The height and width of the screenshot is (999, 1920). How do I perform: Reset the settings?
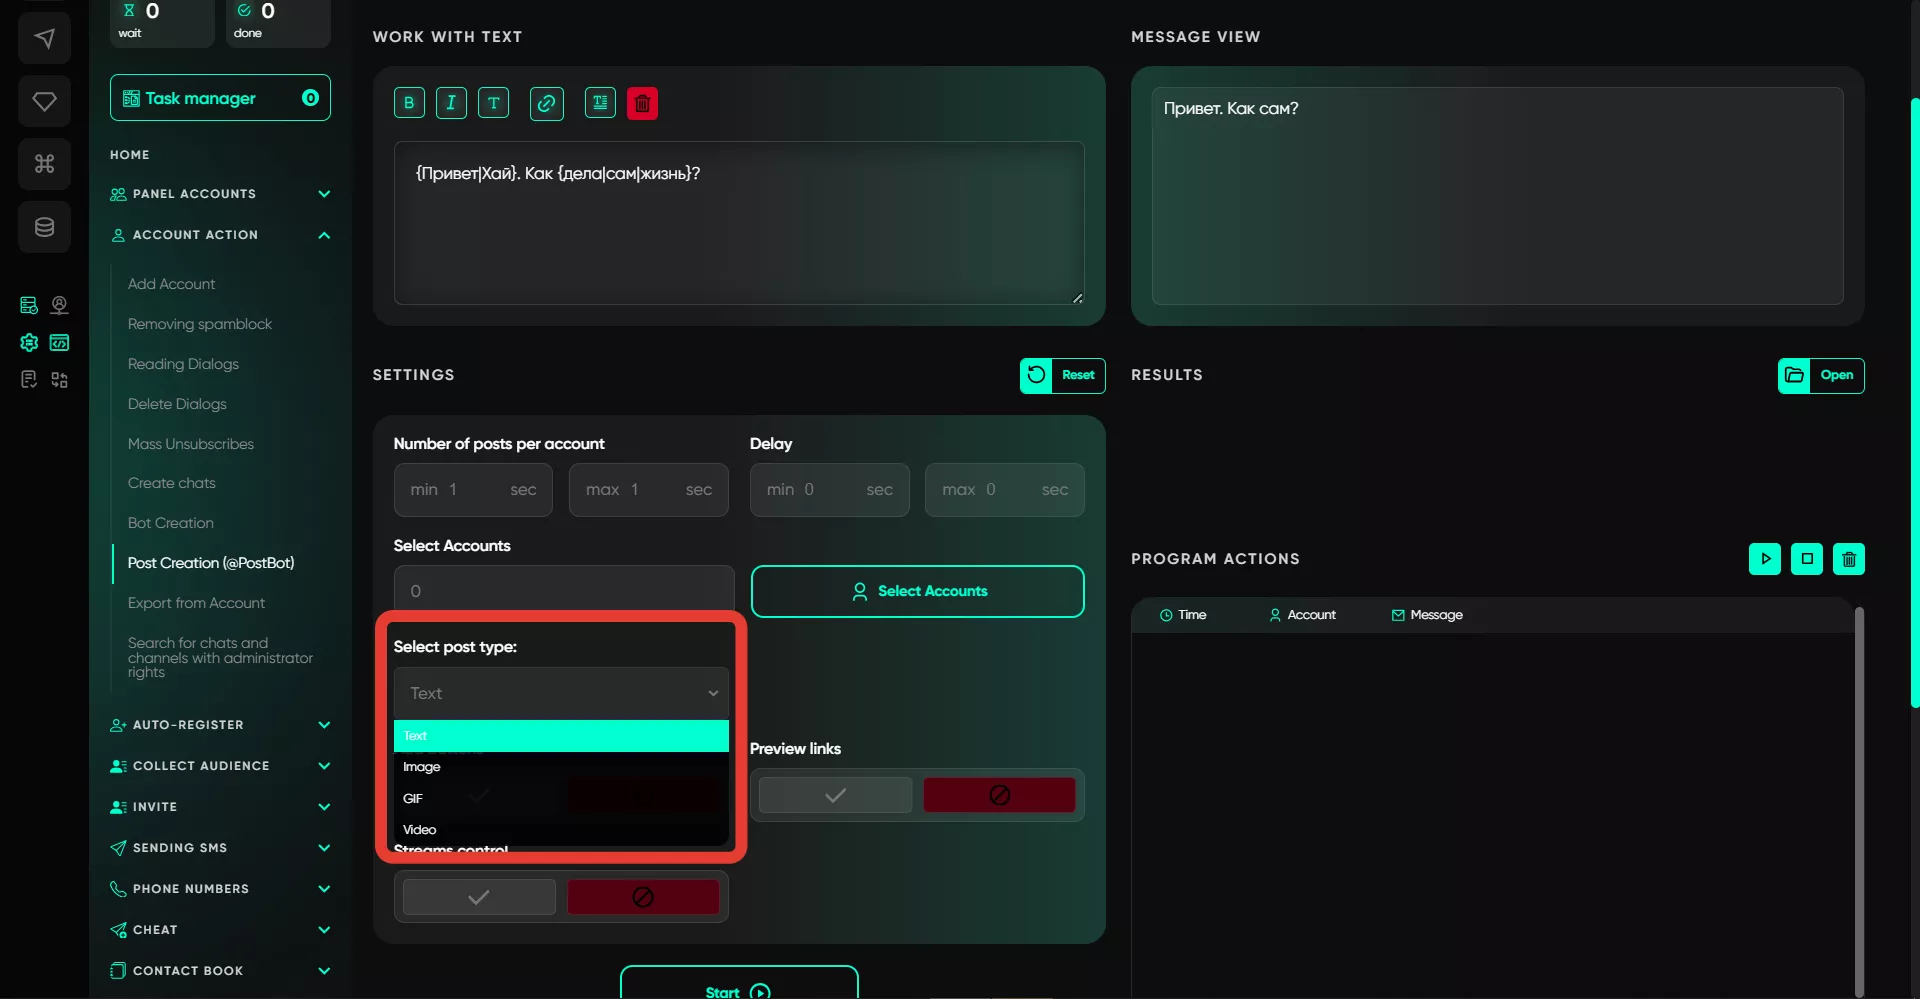click(x=1062, y=376)
